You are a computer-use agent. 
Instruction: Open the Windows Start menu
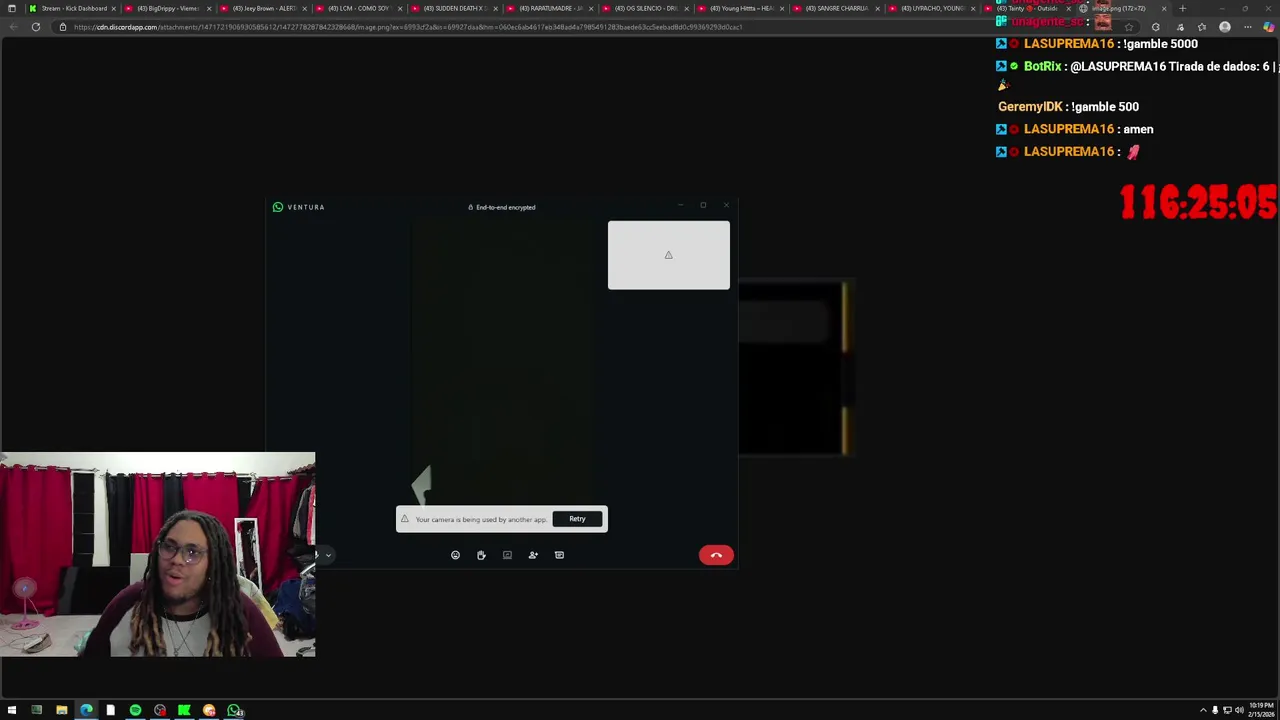click(x=12, y=711)
